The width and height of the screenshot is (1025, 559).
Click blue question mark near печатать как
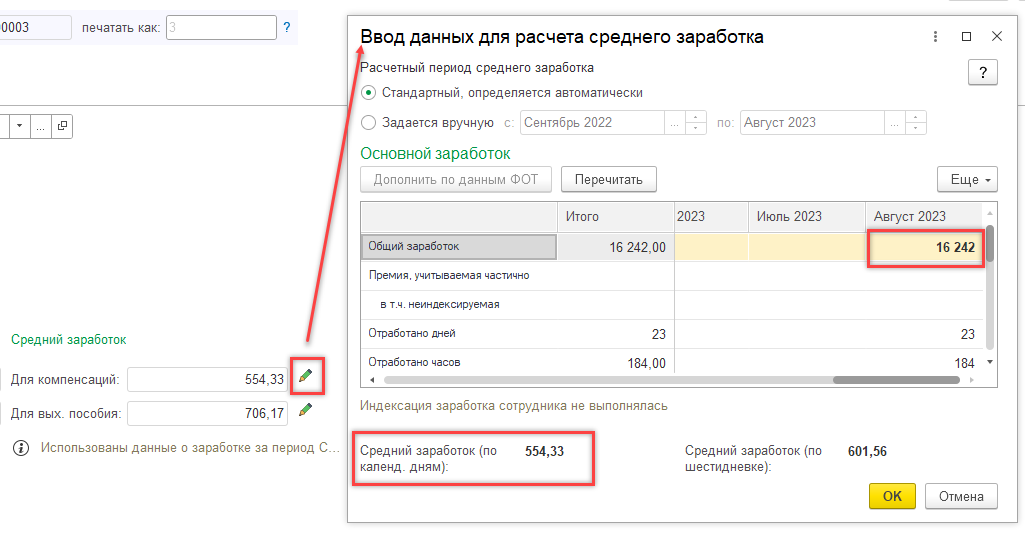click(x=287, y=28)
